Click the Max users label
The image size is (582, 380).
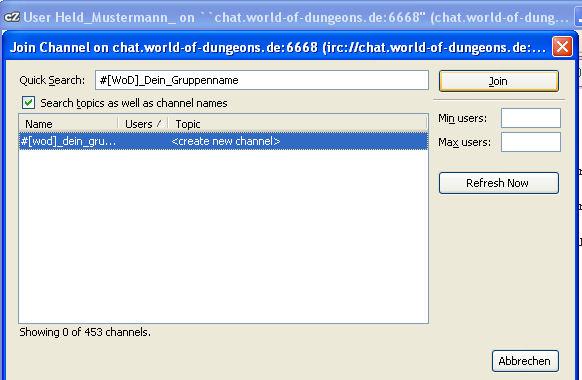pyautogui.click(x=464, y=142)
